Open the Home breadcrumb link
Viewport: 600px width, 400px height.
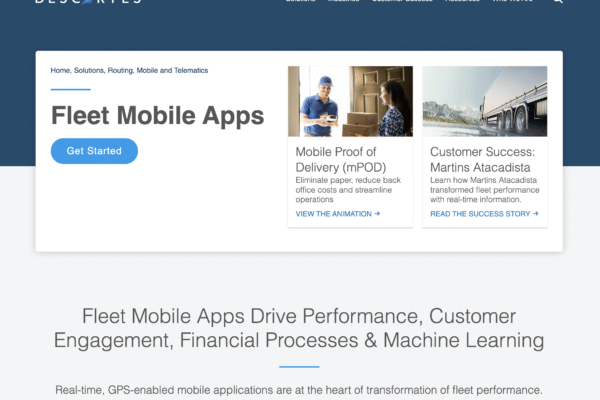(60, 70)
